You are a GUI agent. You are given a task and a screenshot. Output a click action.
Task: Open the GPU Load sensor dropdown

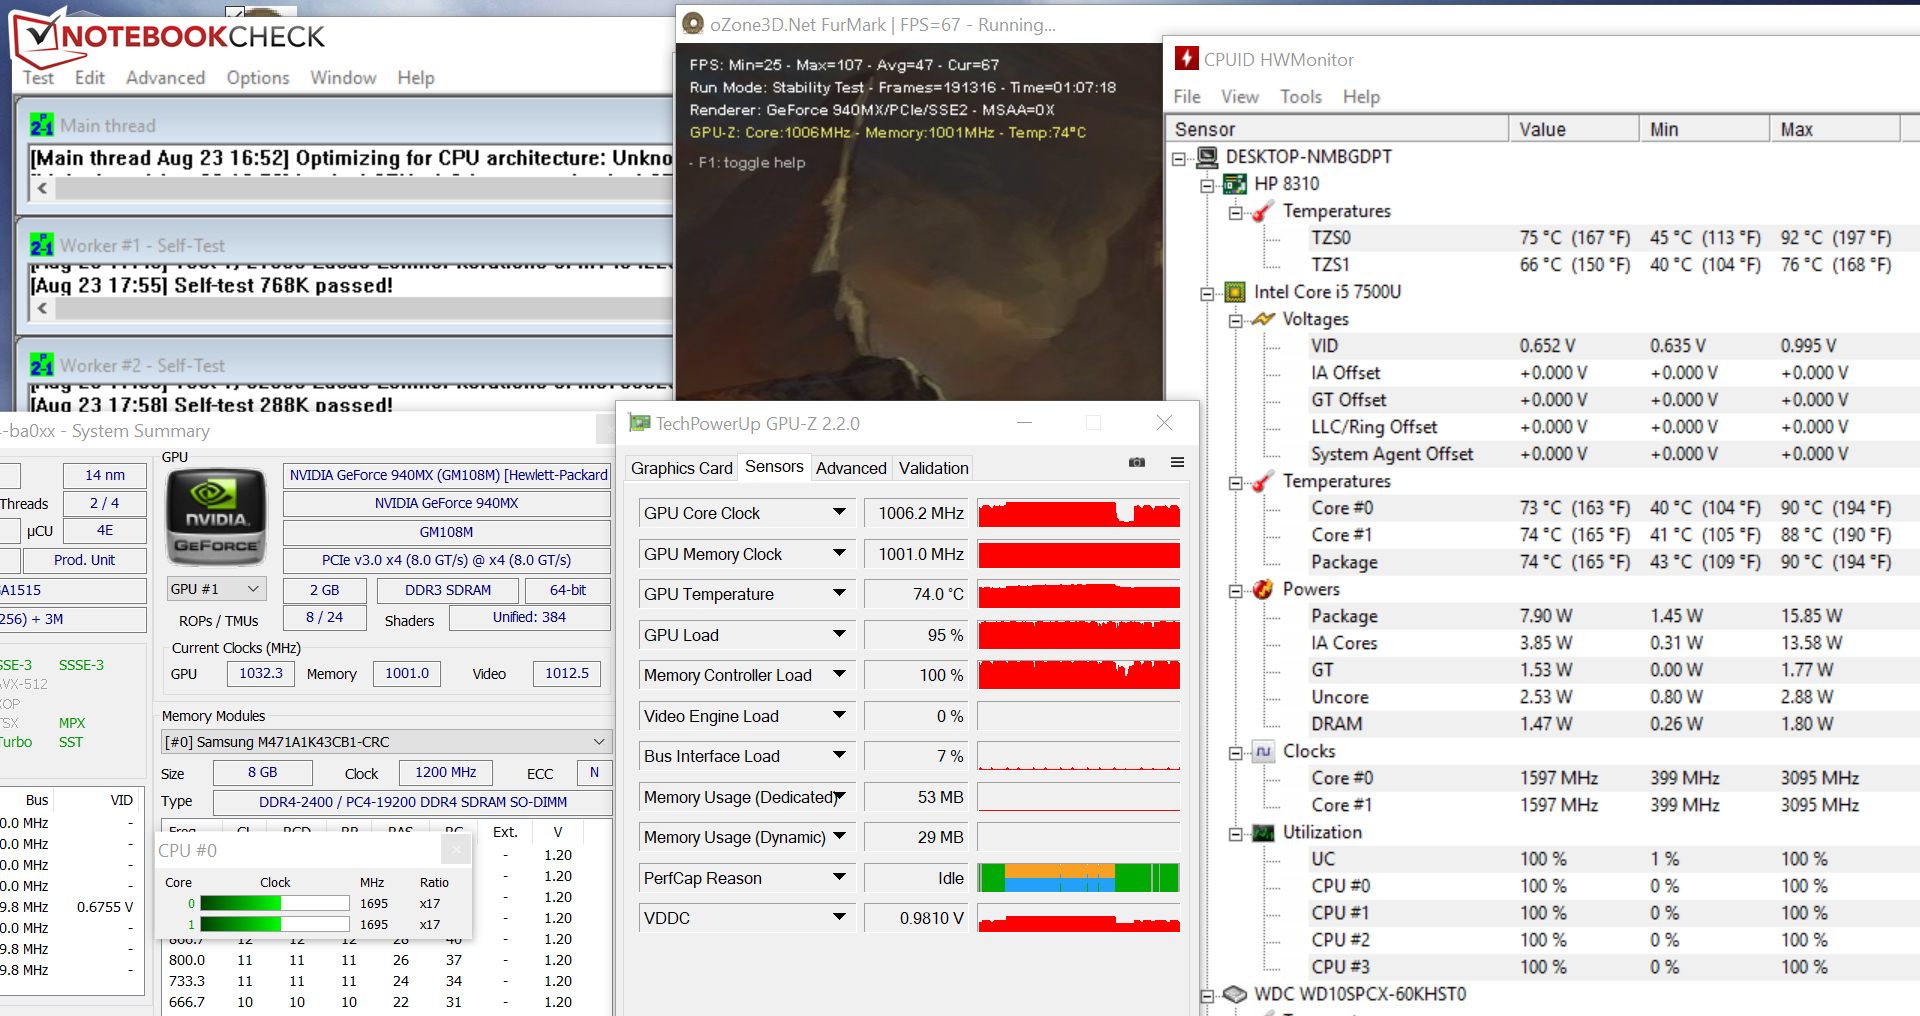[x=839, y=634]
